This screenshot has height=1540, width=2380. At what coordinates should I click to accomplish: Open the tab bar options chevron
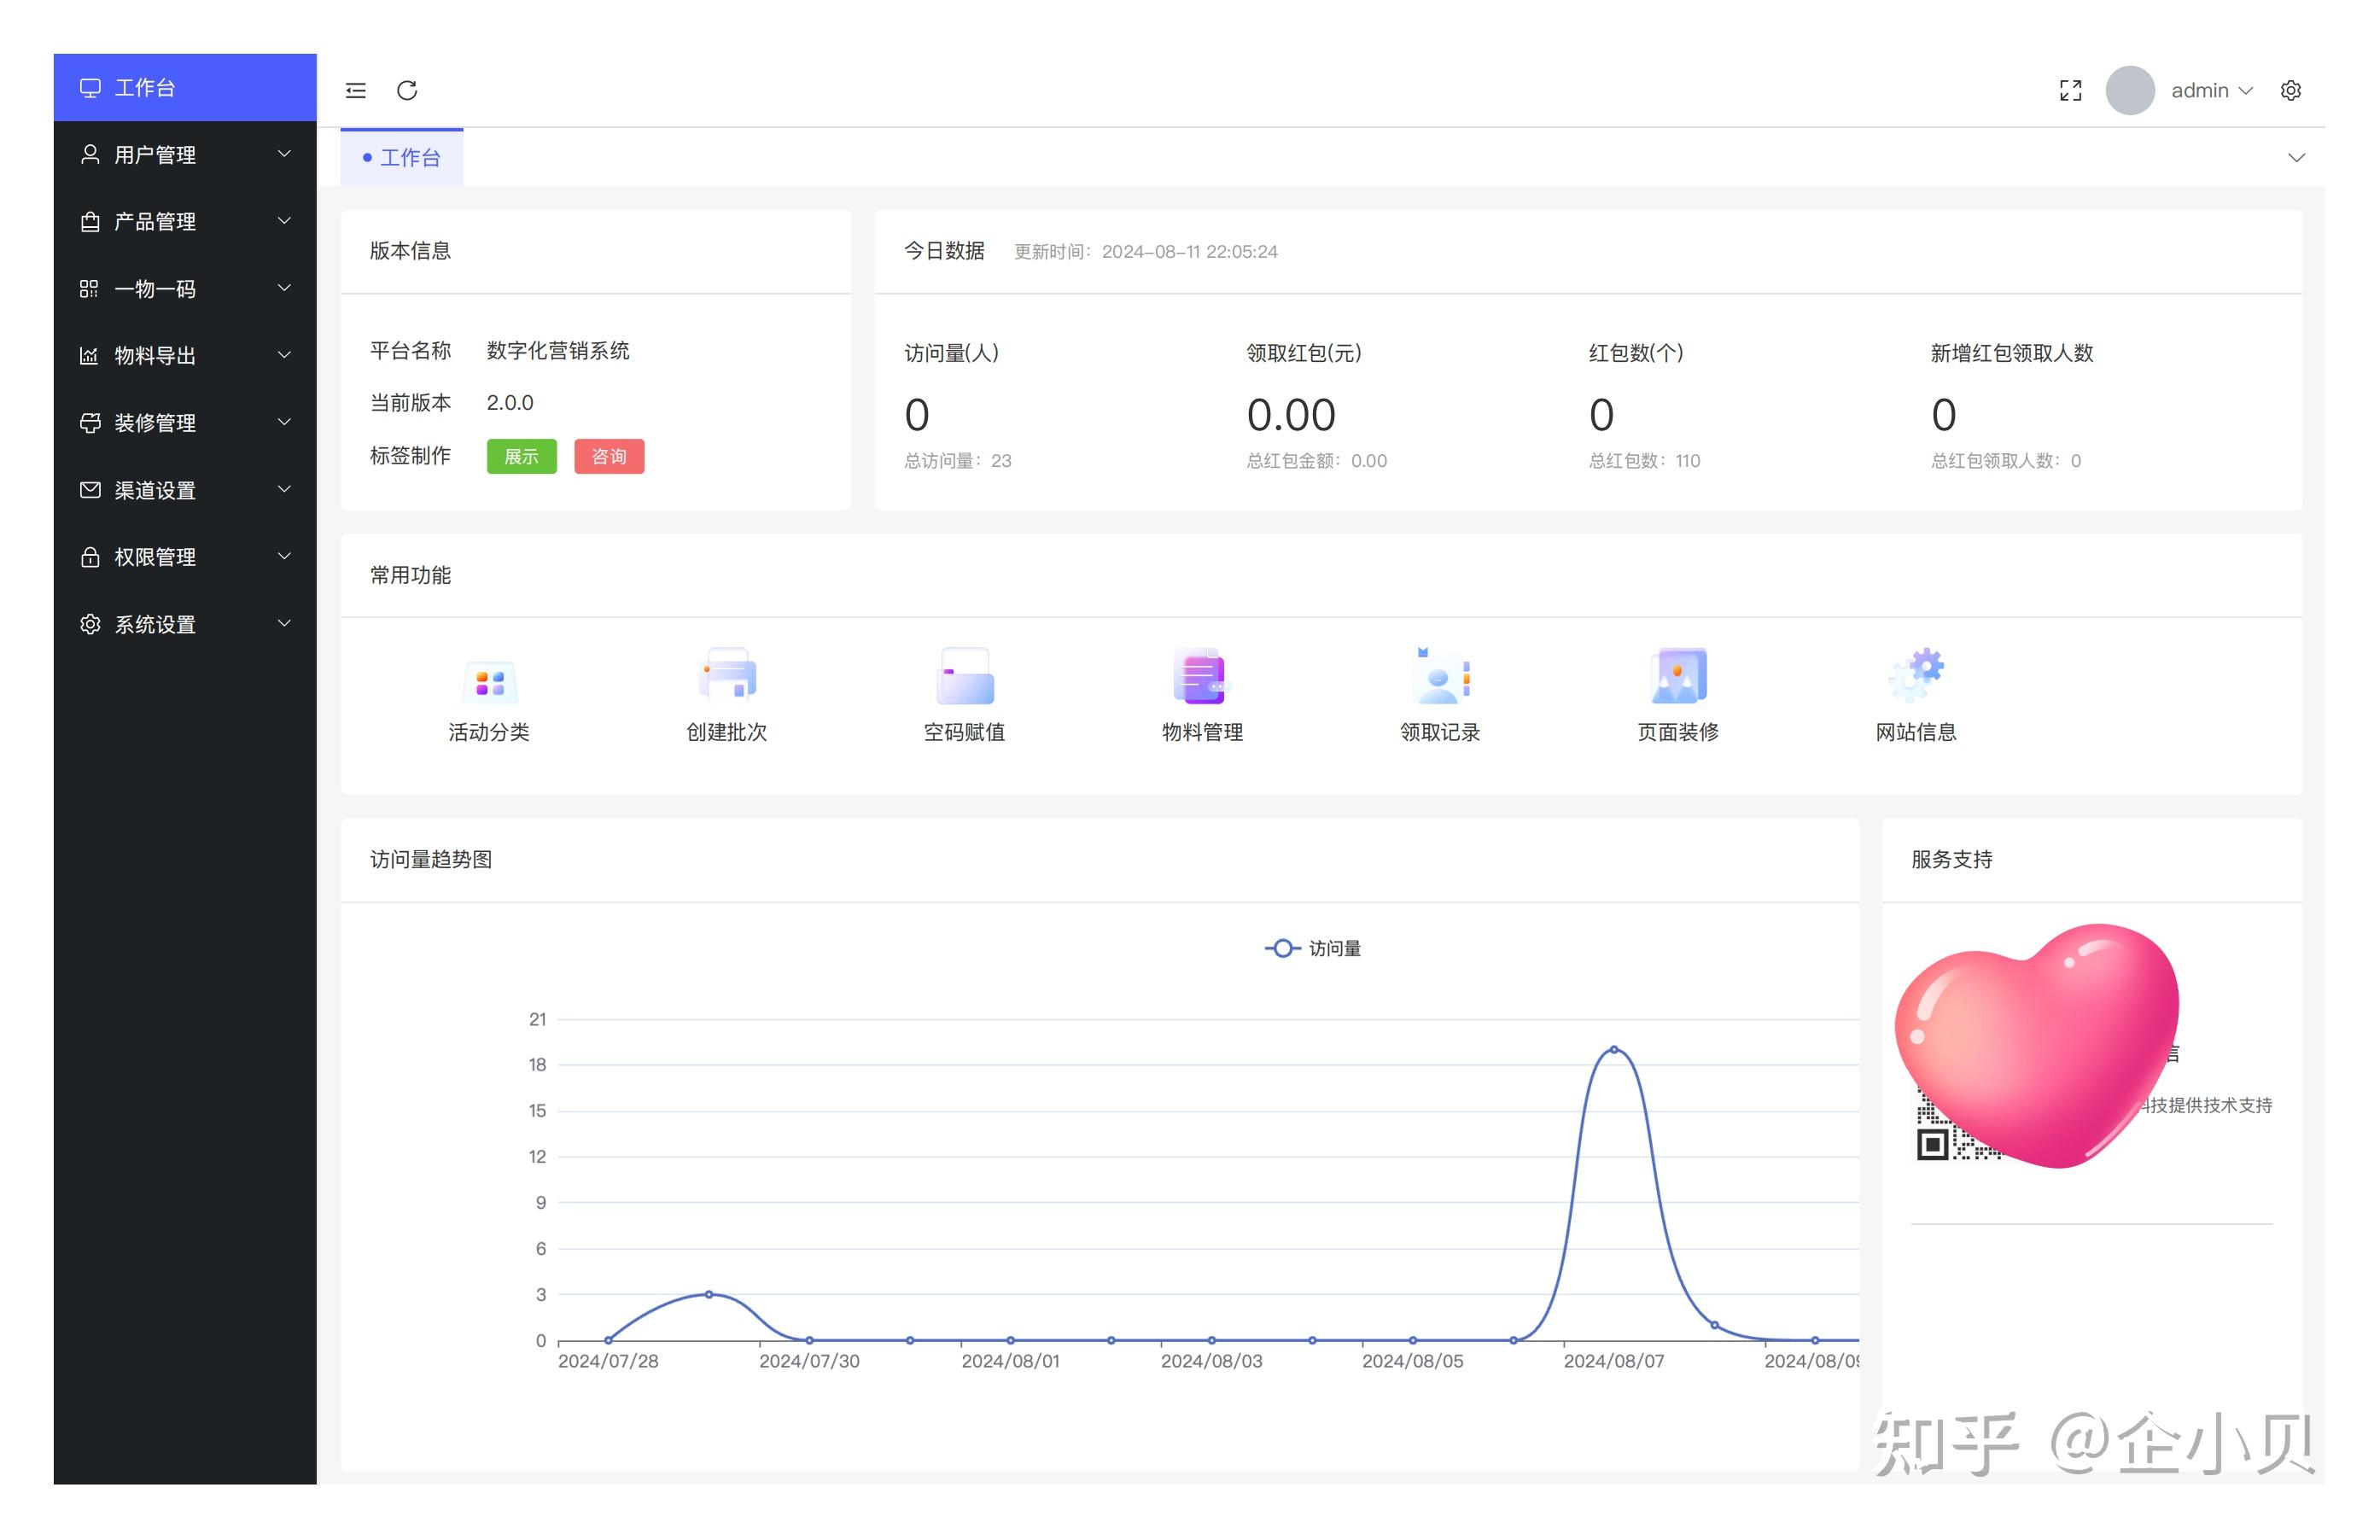coord(2296,158)
